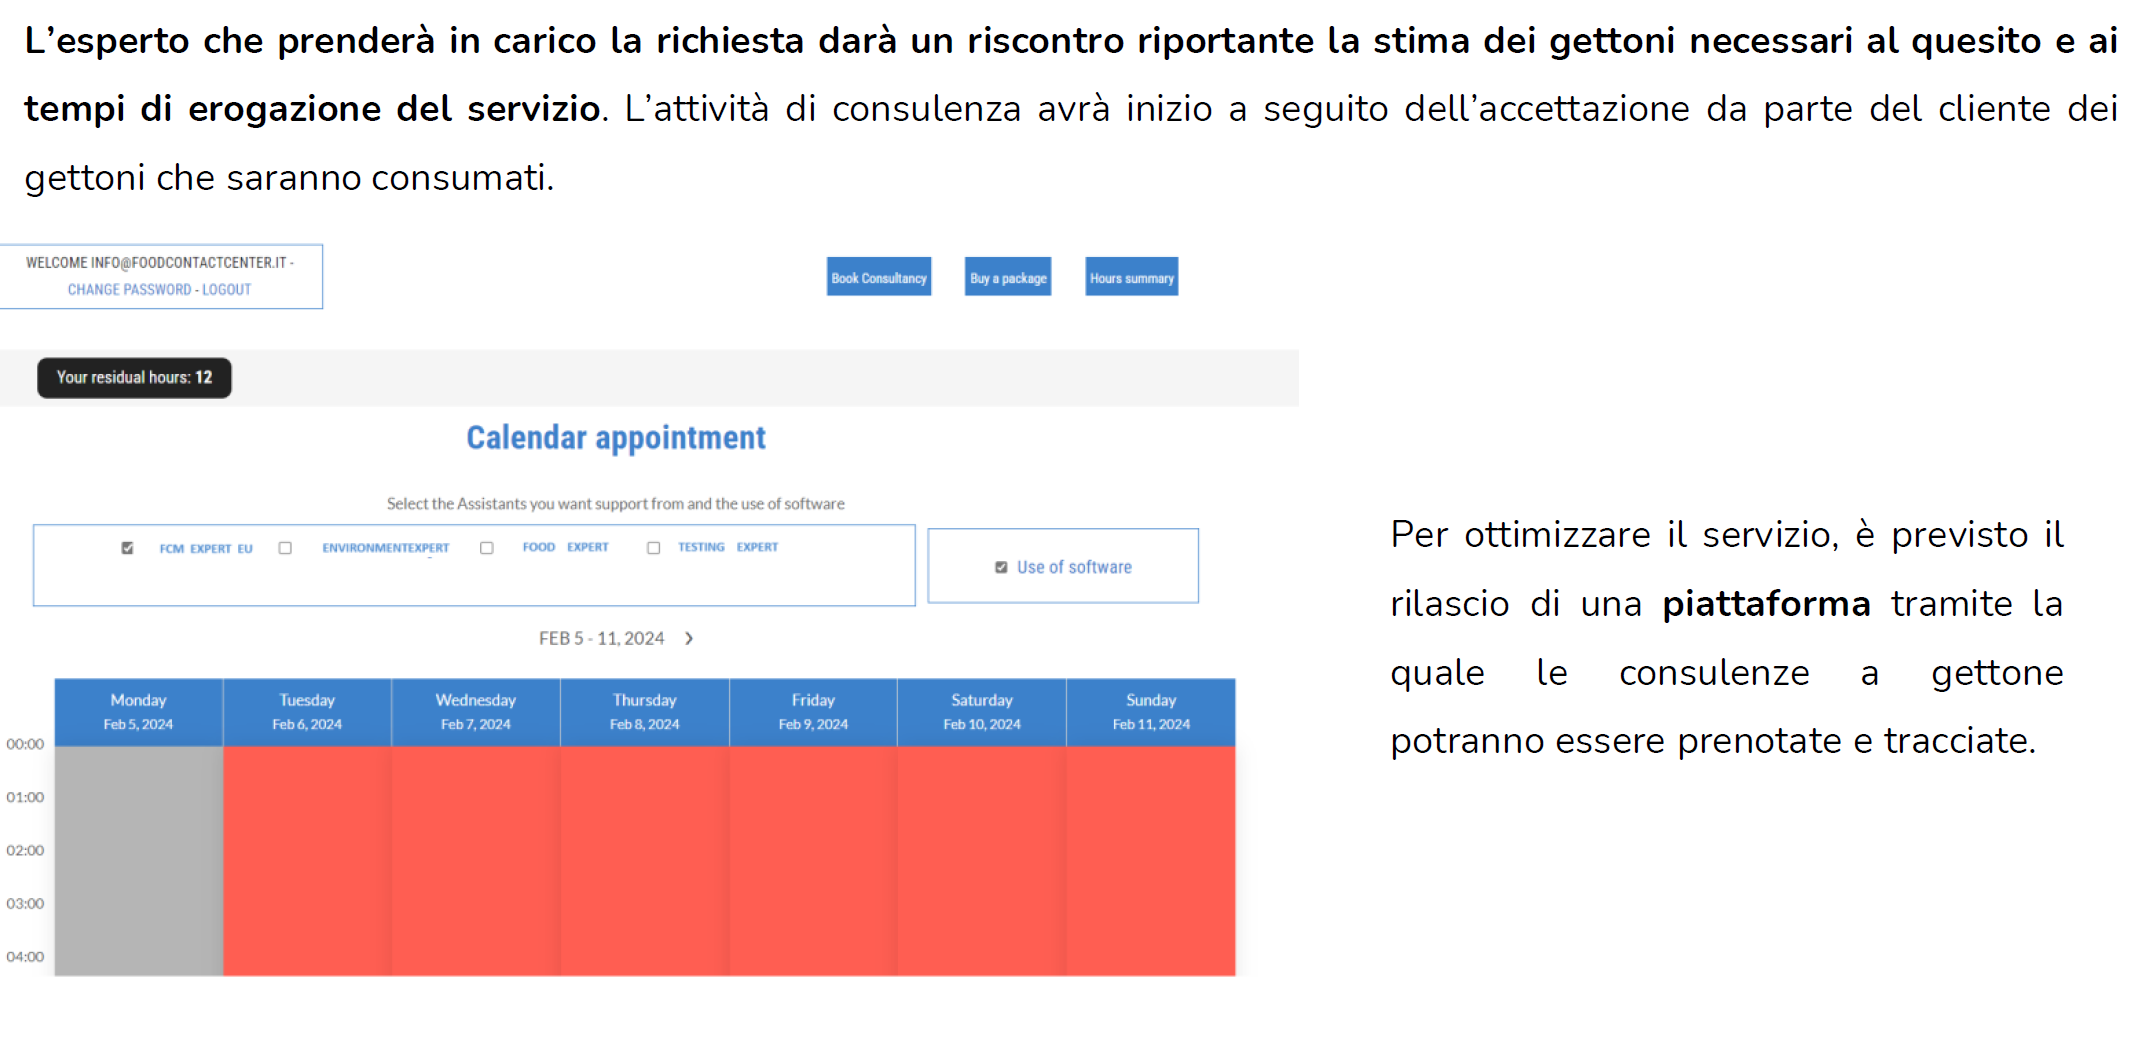Select the Monday Feb 5 column header
This screenshot has width=2144, height=1041.
pos(138,712)
